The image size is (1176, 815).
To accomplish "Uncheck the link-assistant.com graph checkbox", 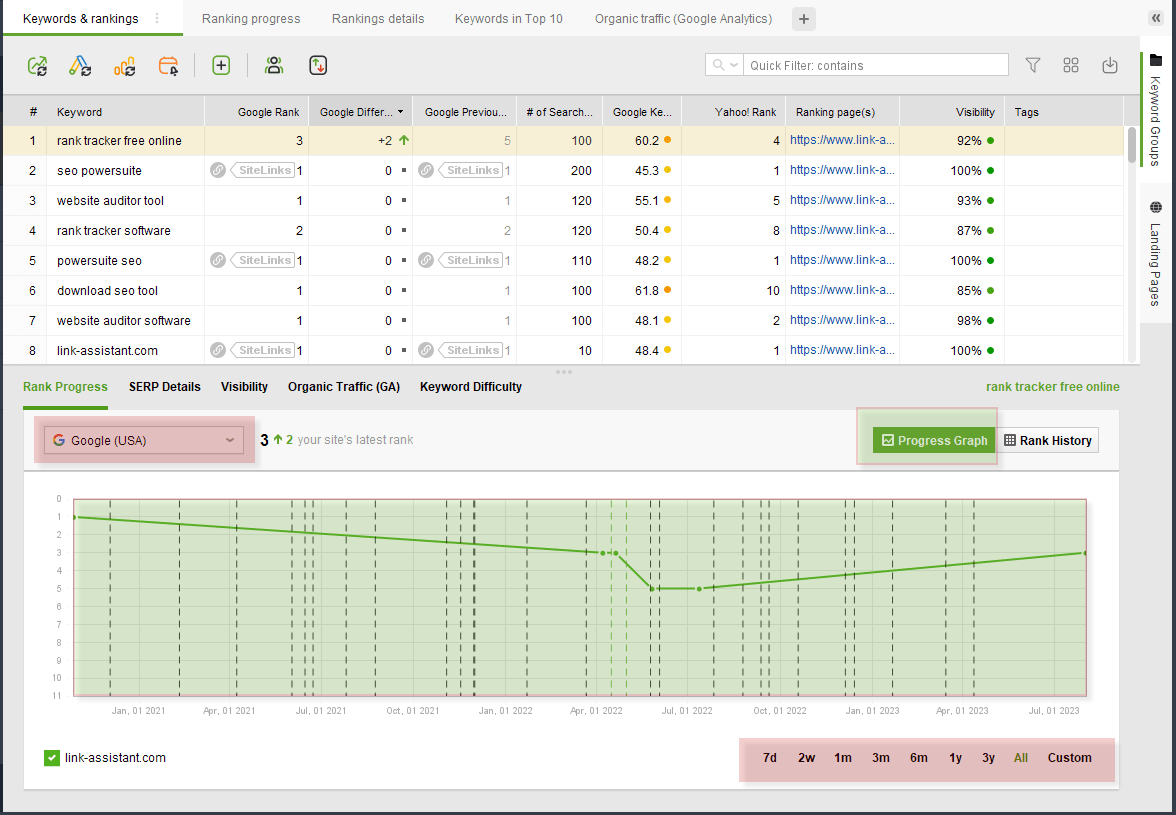I will [x=52, y=758].
